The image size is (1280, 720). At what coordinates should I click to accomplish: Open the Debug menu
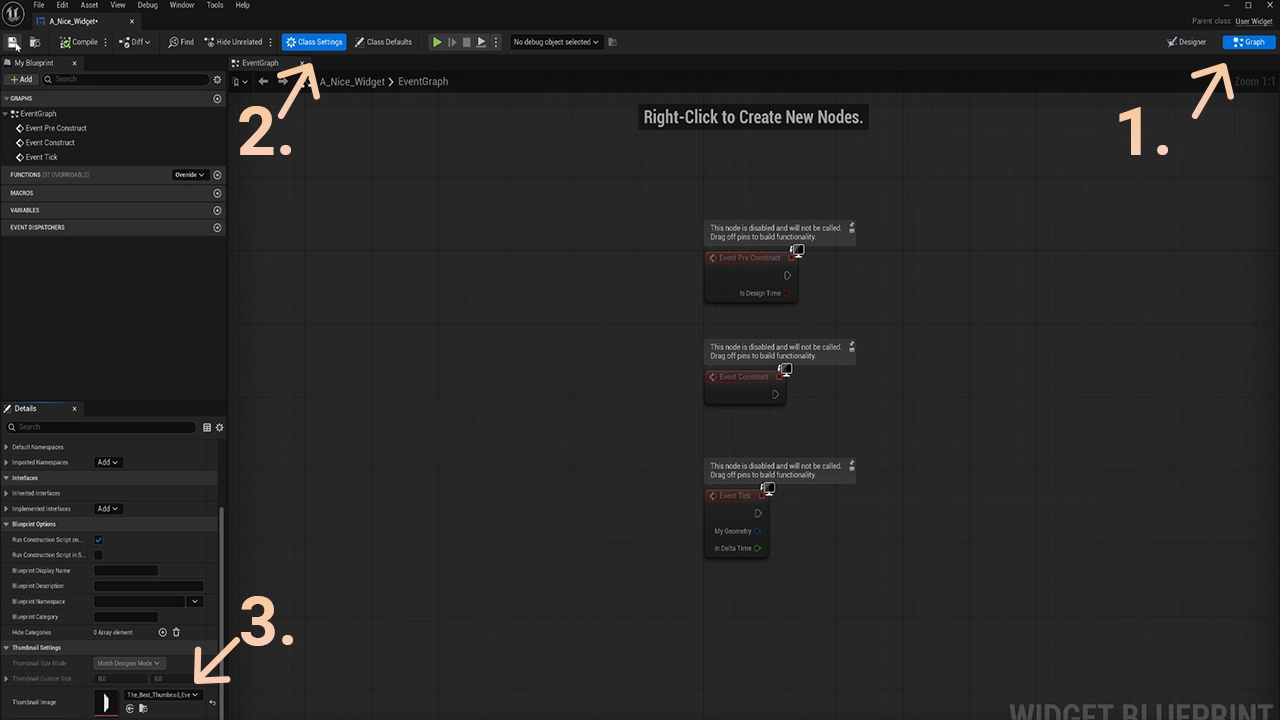click(x=148, y=5)
